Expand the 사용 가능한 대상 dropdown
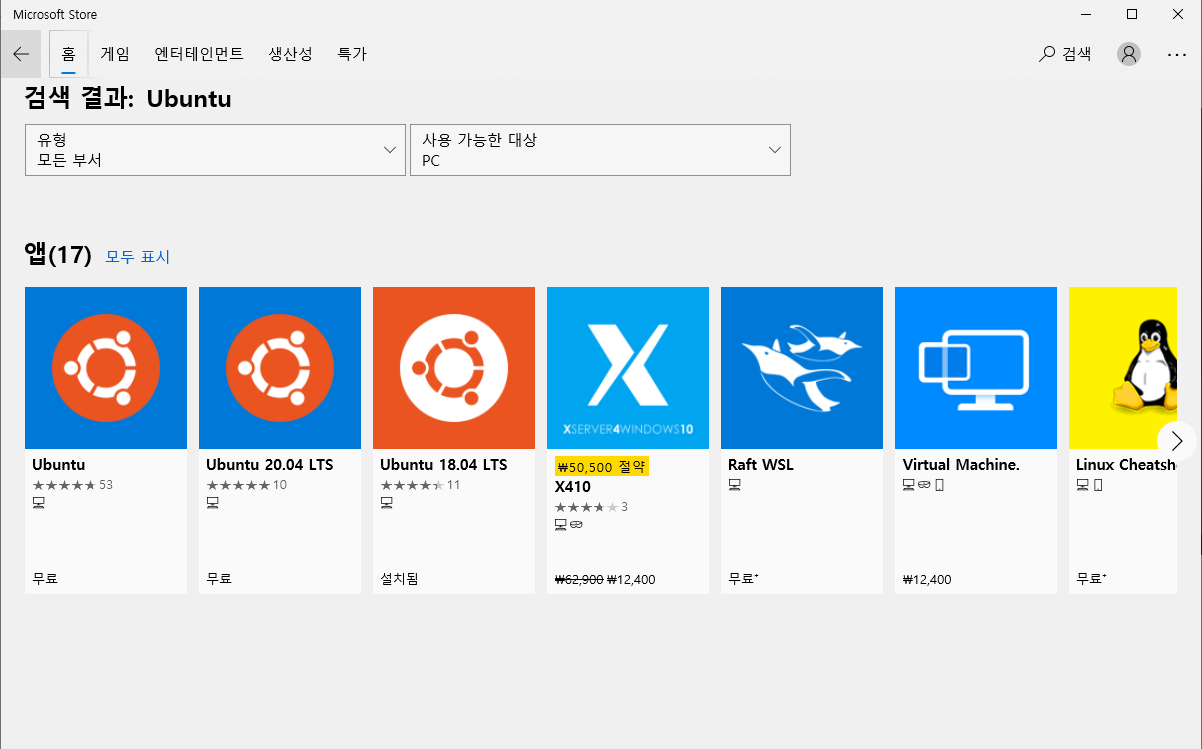 click(x=600, y=150)
